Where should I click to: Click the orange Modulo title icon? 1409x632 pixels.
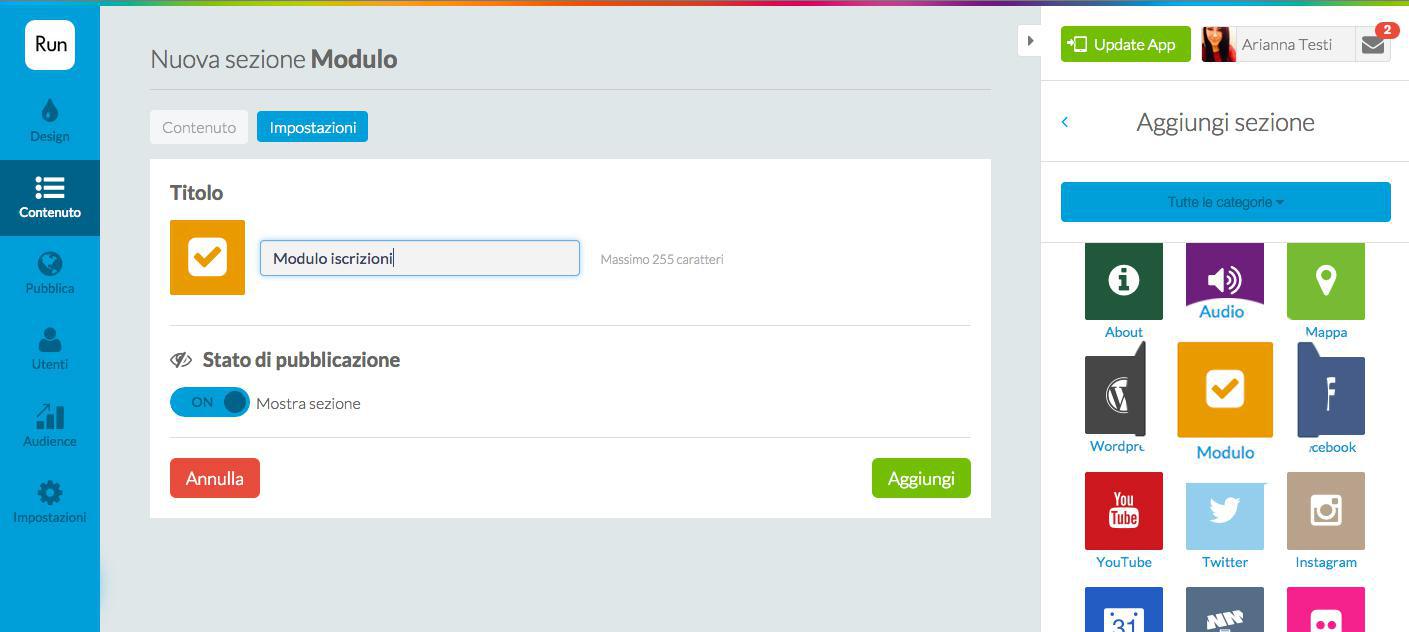point(207,257)
